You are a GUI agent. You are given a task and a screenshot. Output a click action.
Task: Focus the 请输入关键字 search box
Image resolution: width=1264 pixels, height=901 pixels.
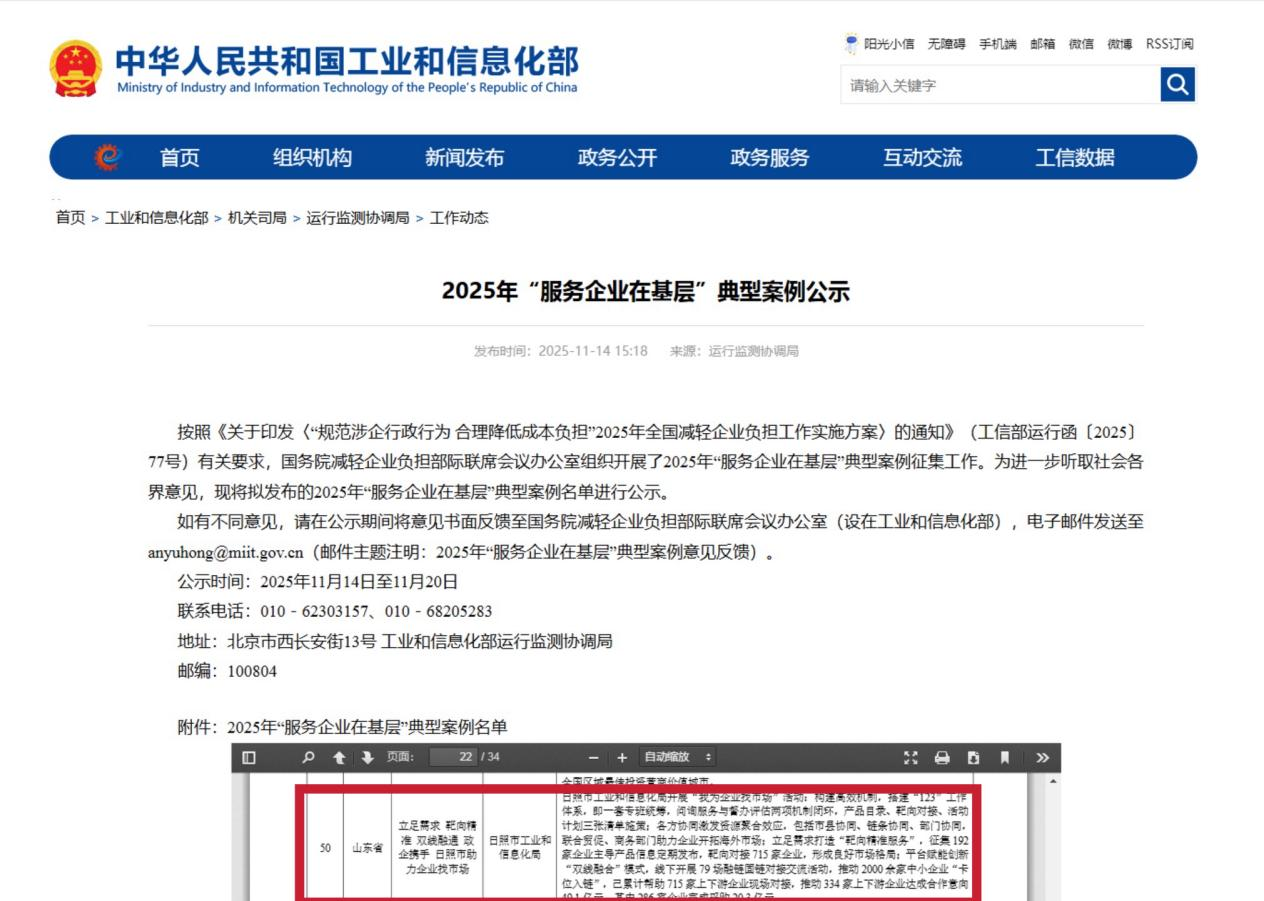coord(1000,85)
